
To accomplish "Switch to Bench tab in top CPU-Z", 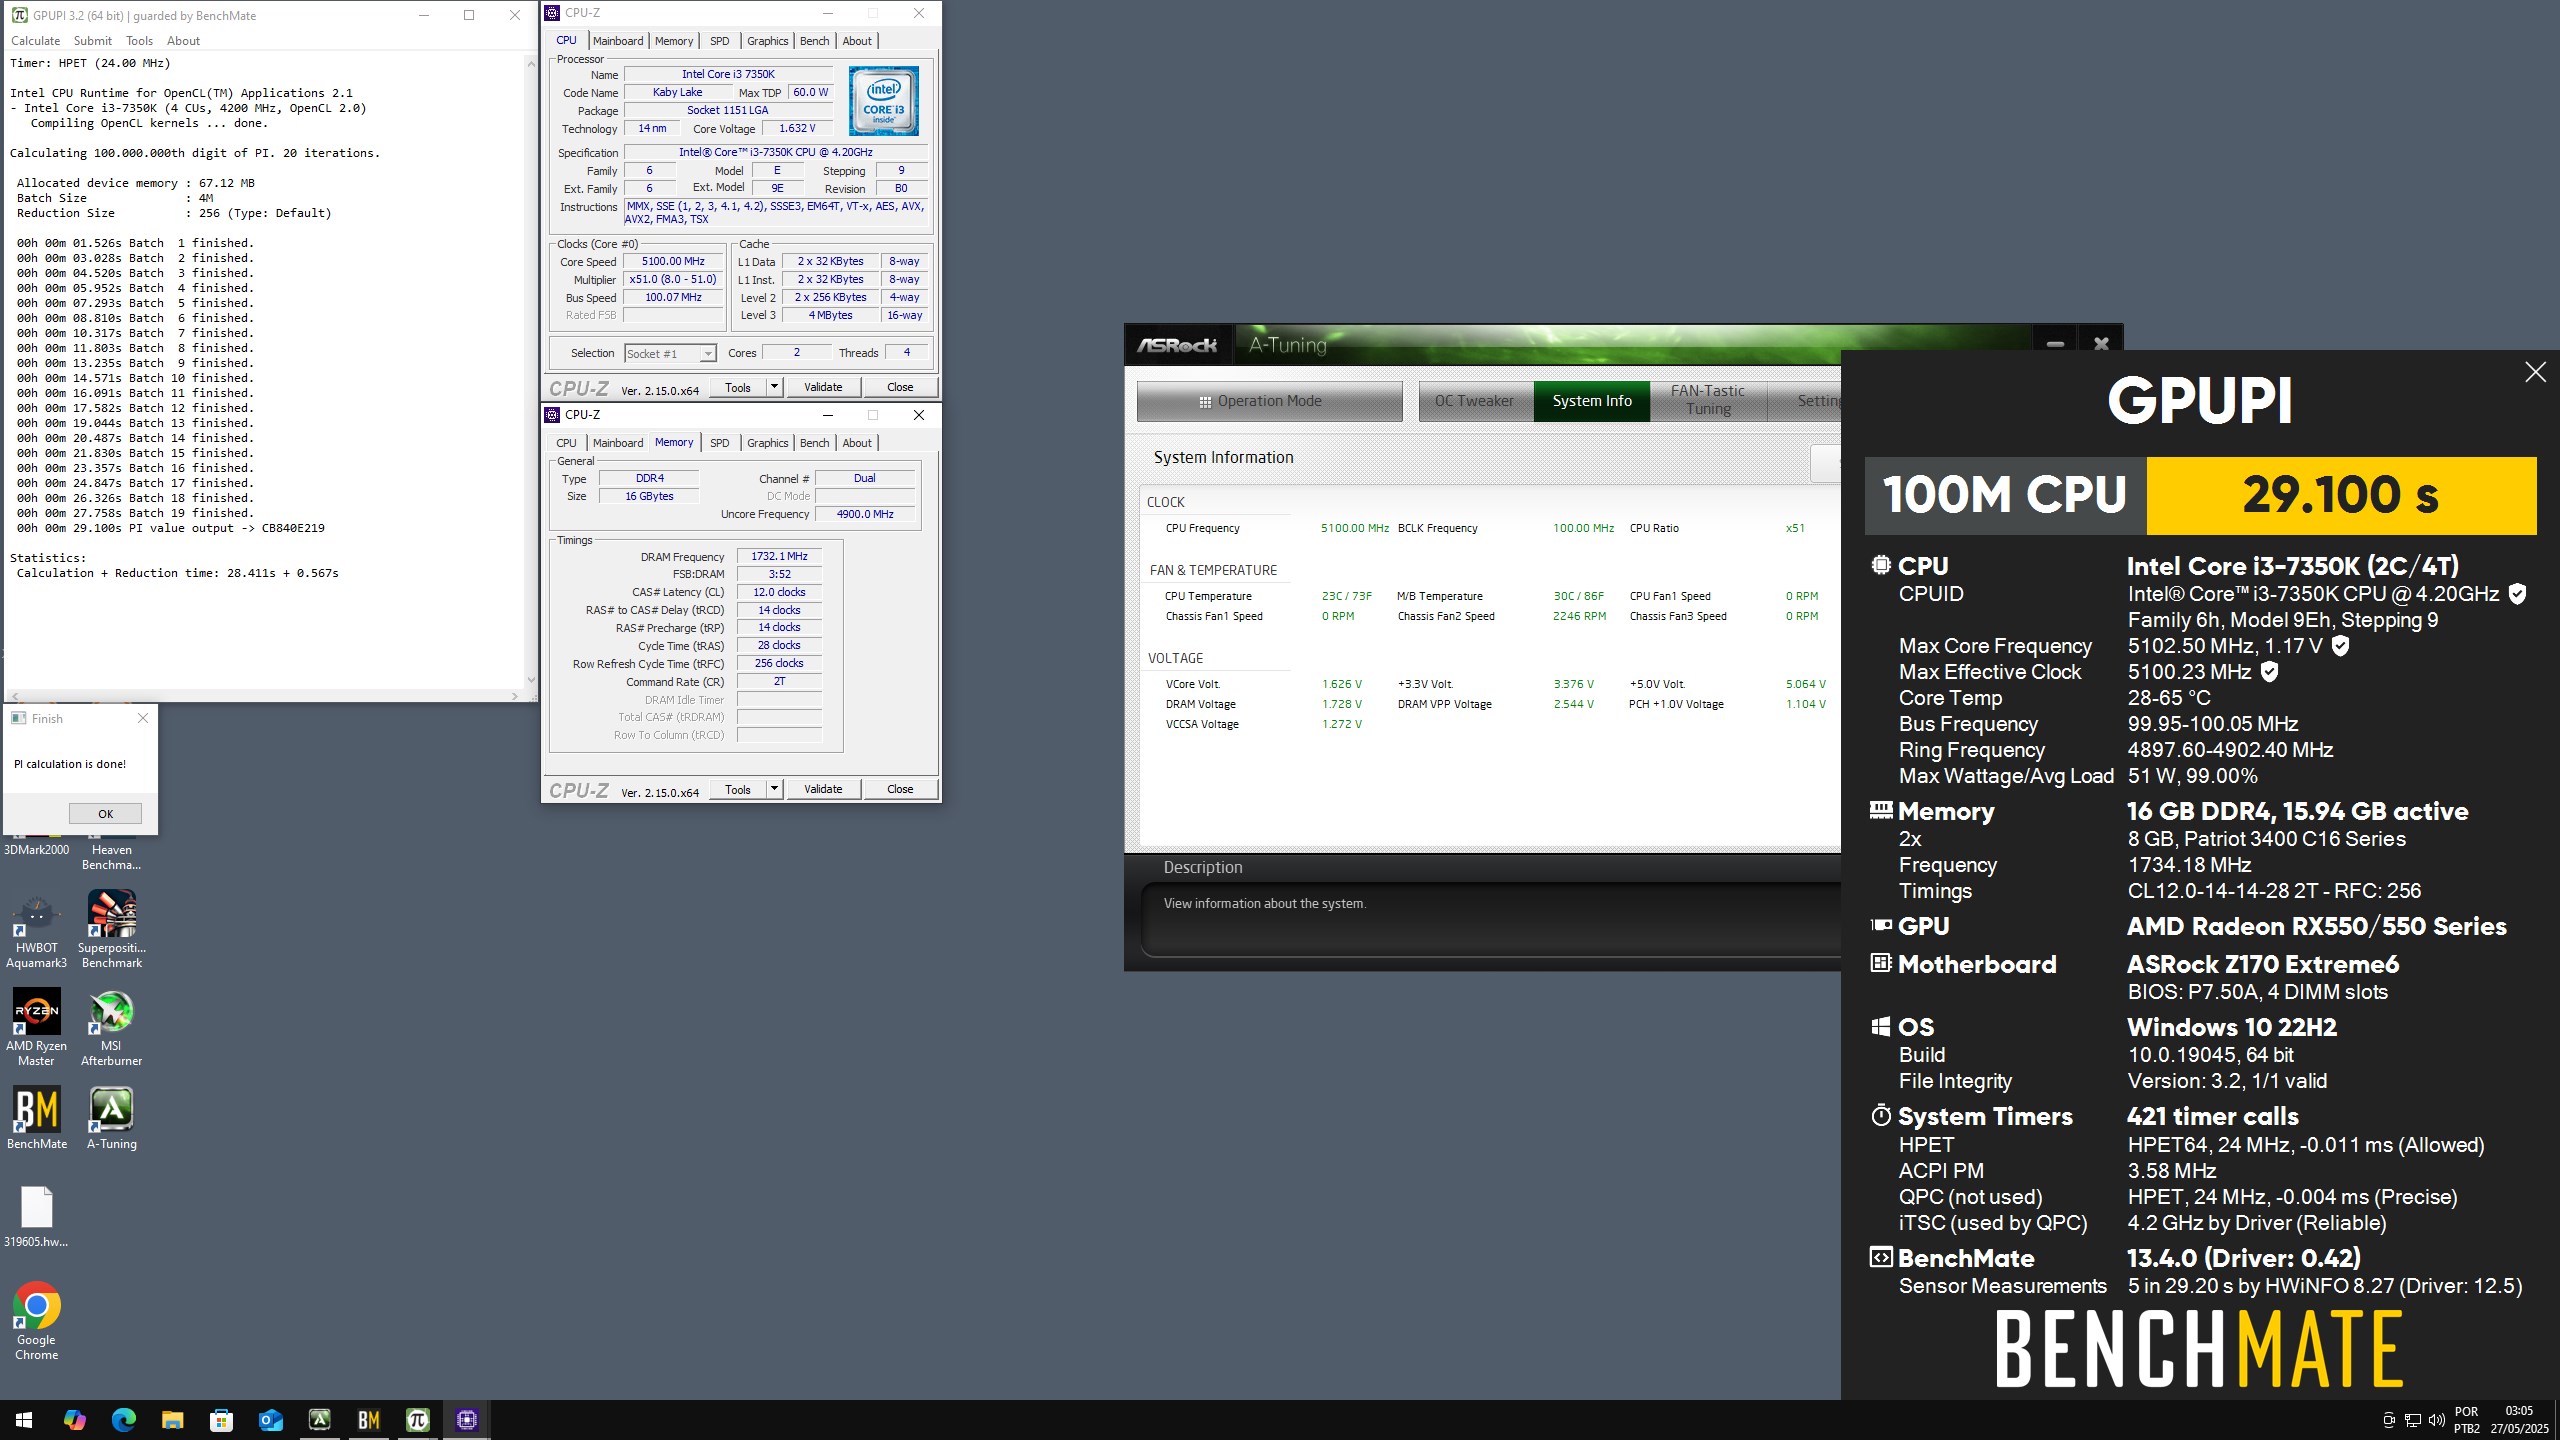I will [815, 41].
